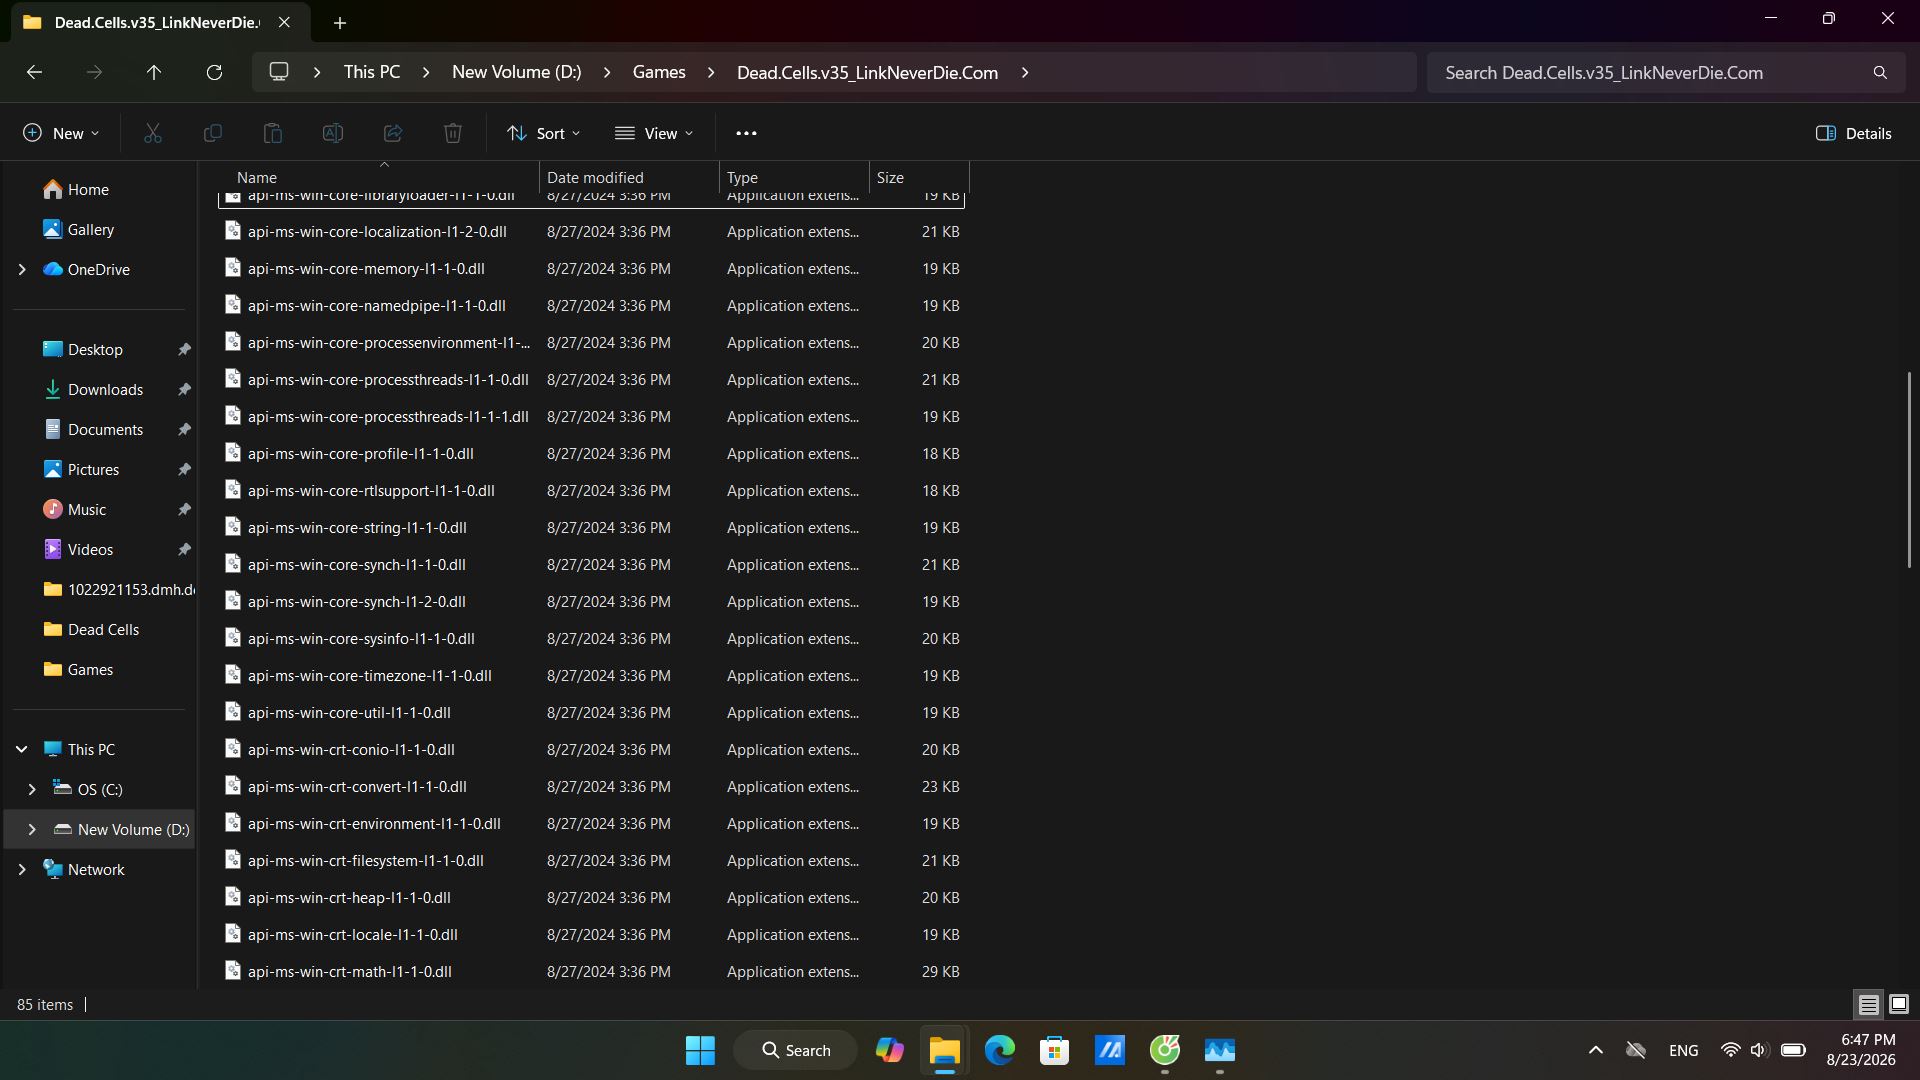1920x1080 pixels.
Task: Open the pinned Documents folder
Action: point(105,429)
